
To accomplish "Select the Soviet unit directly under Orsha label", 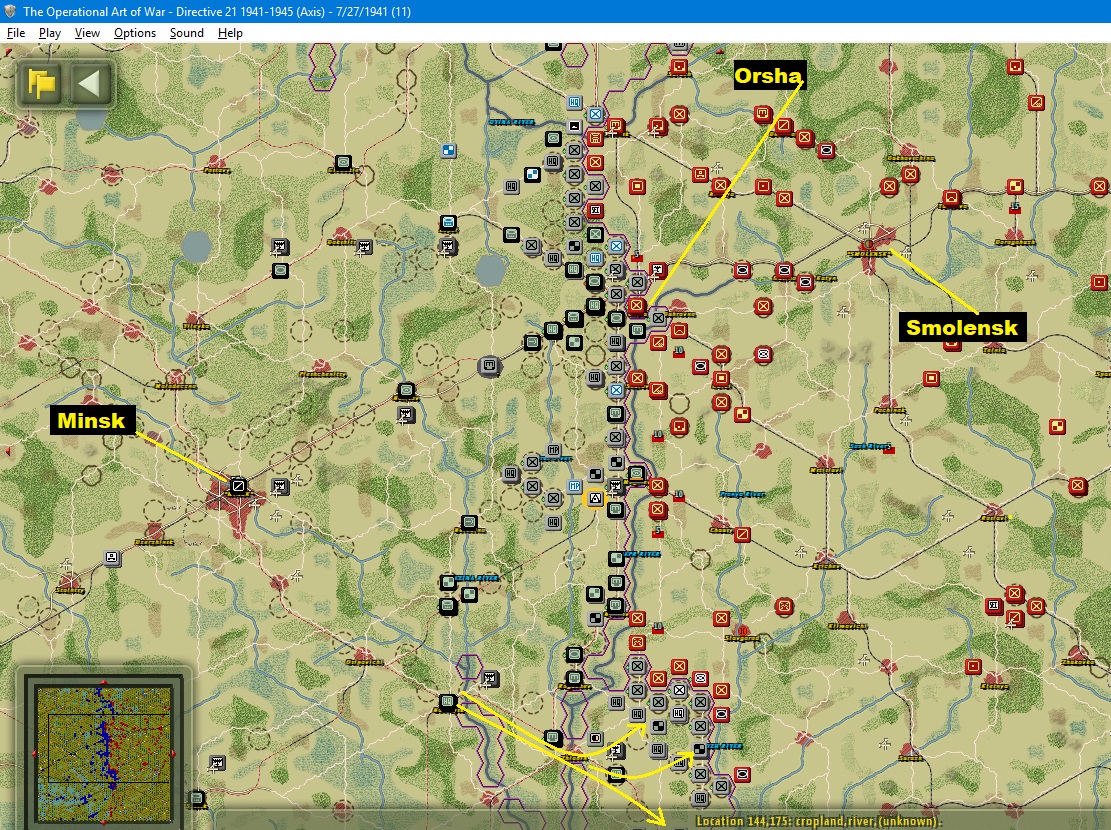I will (762, 113).
